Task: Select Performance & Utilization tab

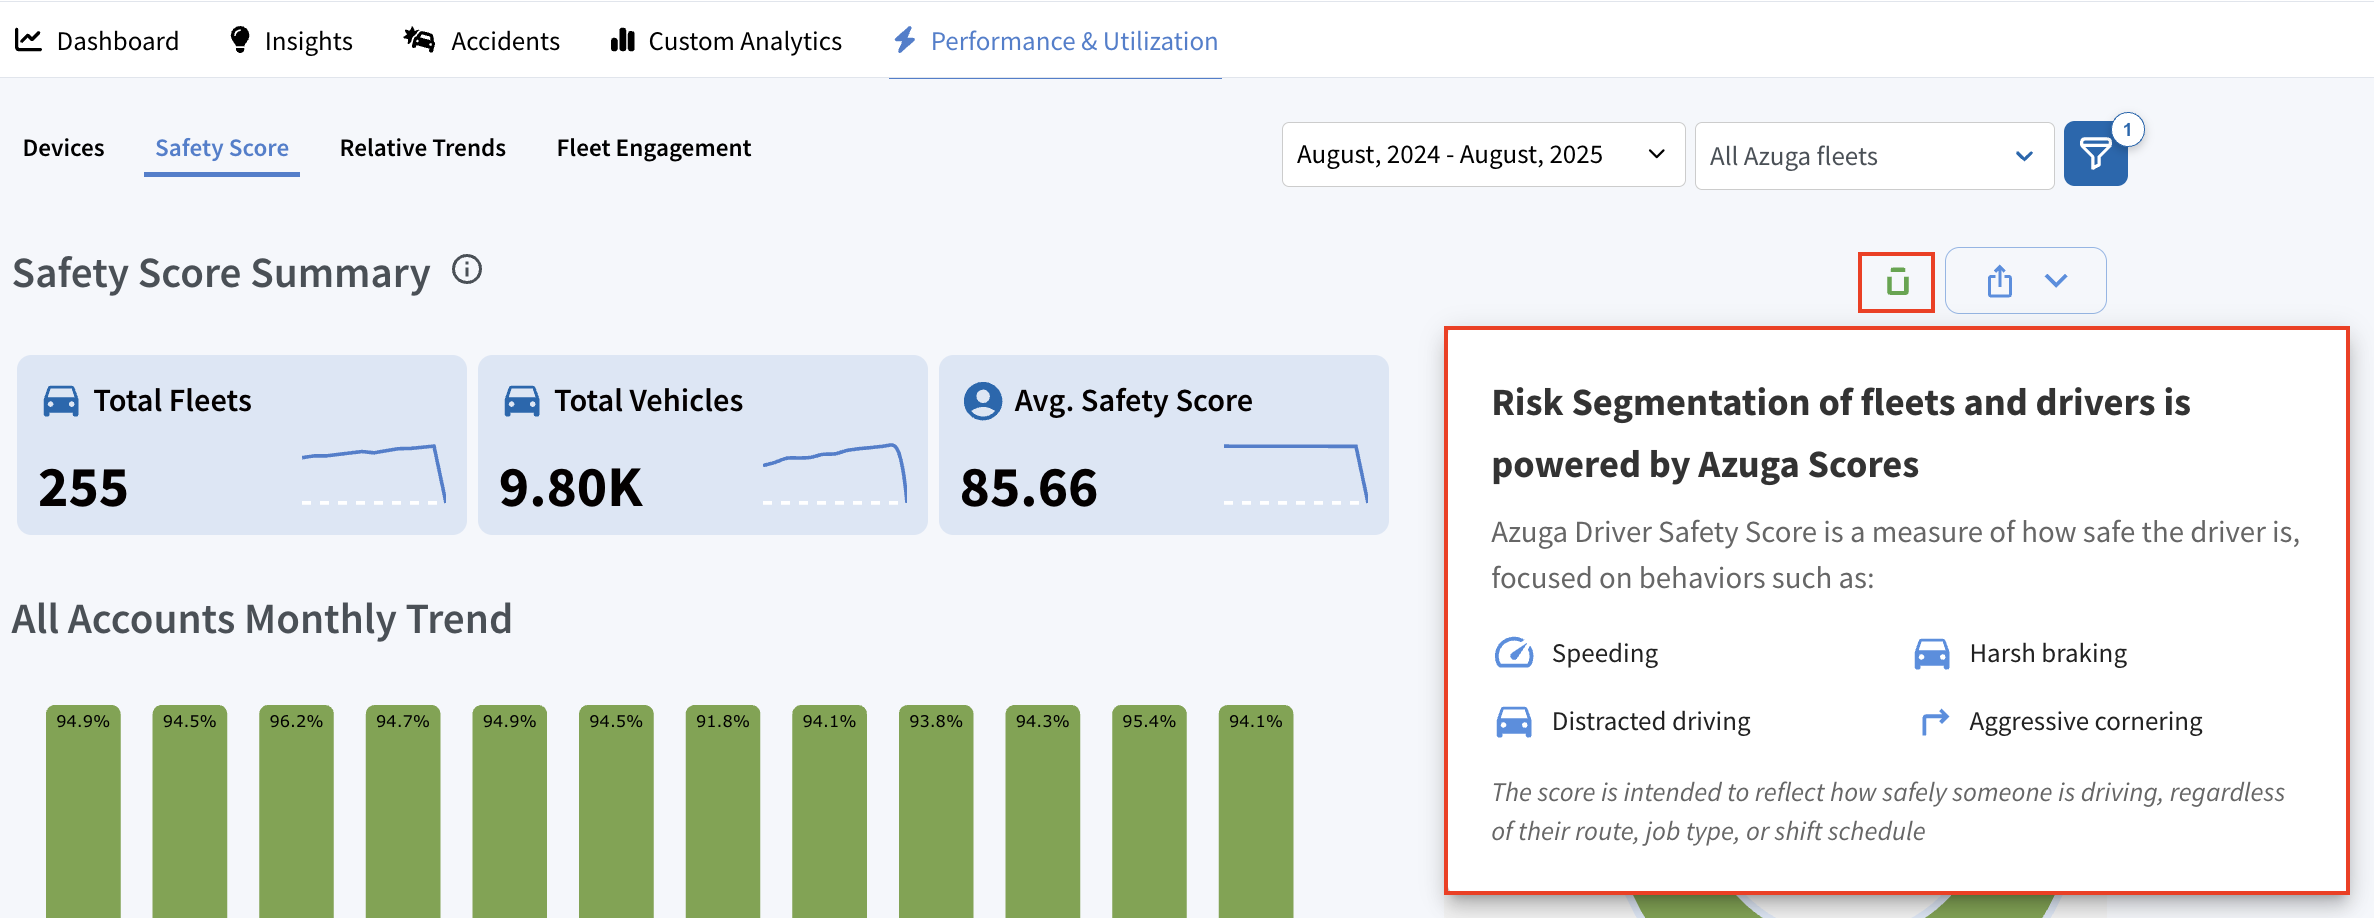Action: (x=1055, y=41)
